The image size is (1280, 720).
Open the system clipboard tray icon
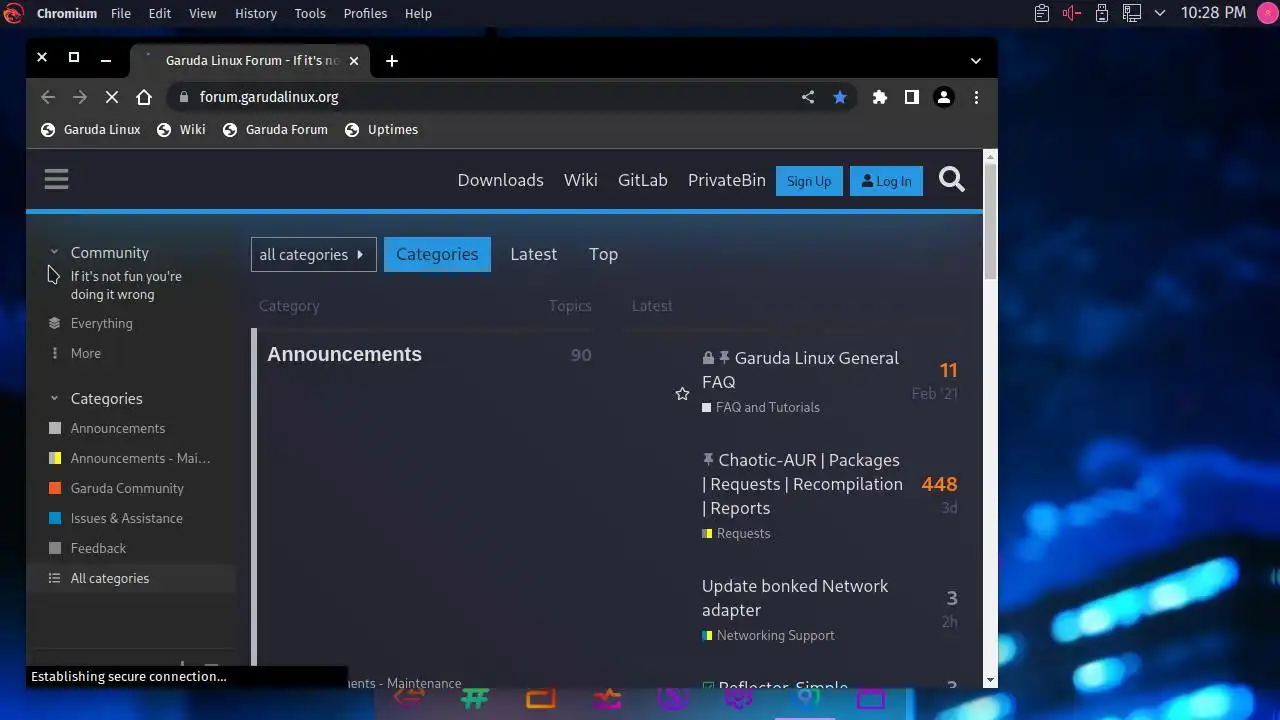(1042, 13)
